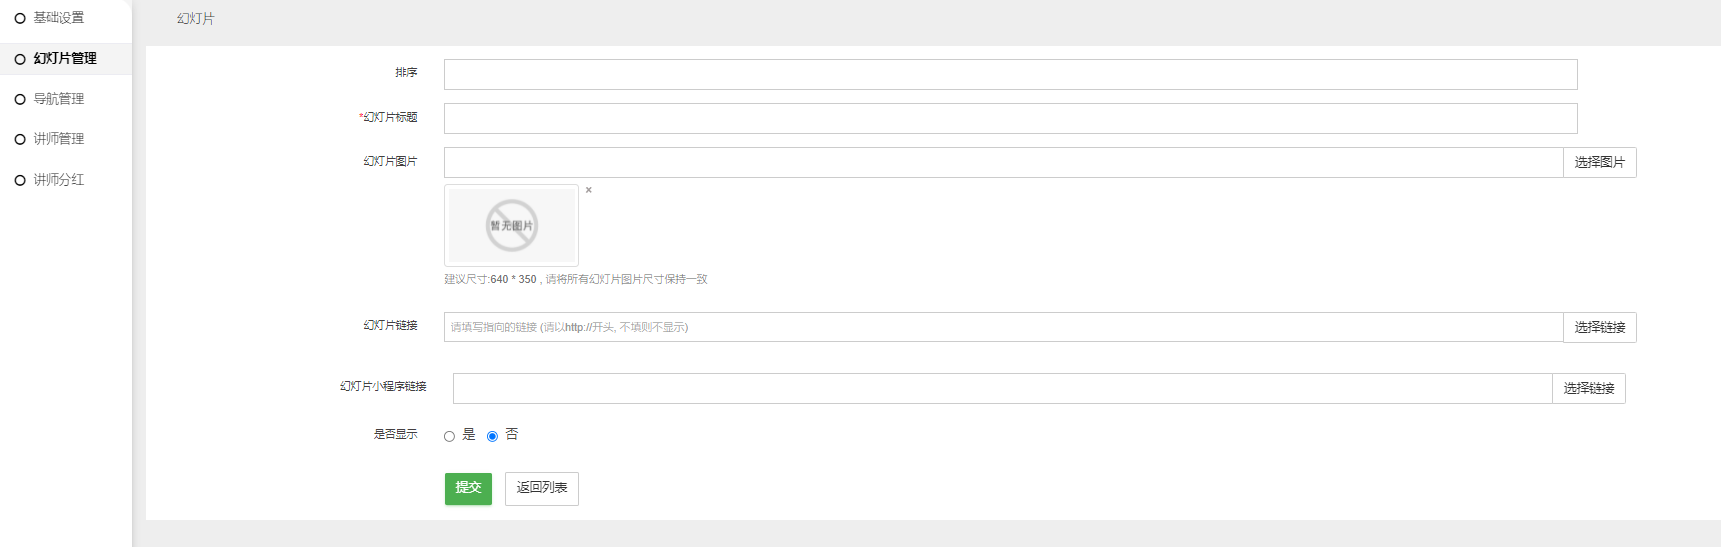Click 选择链接 next to 幻灯片链接 field
Viewport: 1721px width, 547px height.
click(x=1600, y=327)
